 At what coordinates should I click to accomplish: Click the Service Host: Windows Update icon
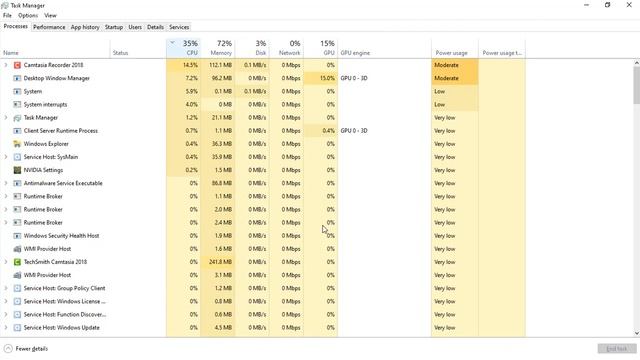(x=17, y=327)
